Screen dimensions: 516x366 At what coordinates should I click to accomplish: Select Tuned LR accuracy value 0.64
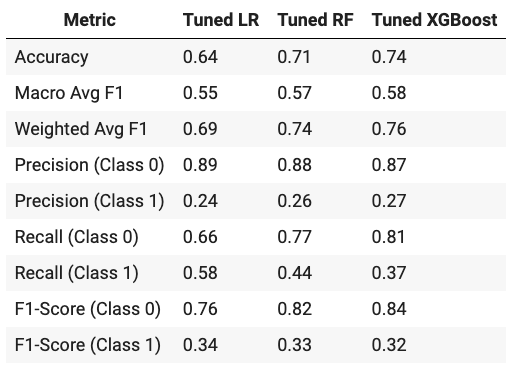click(200, 57)
